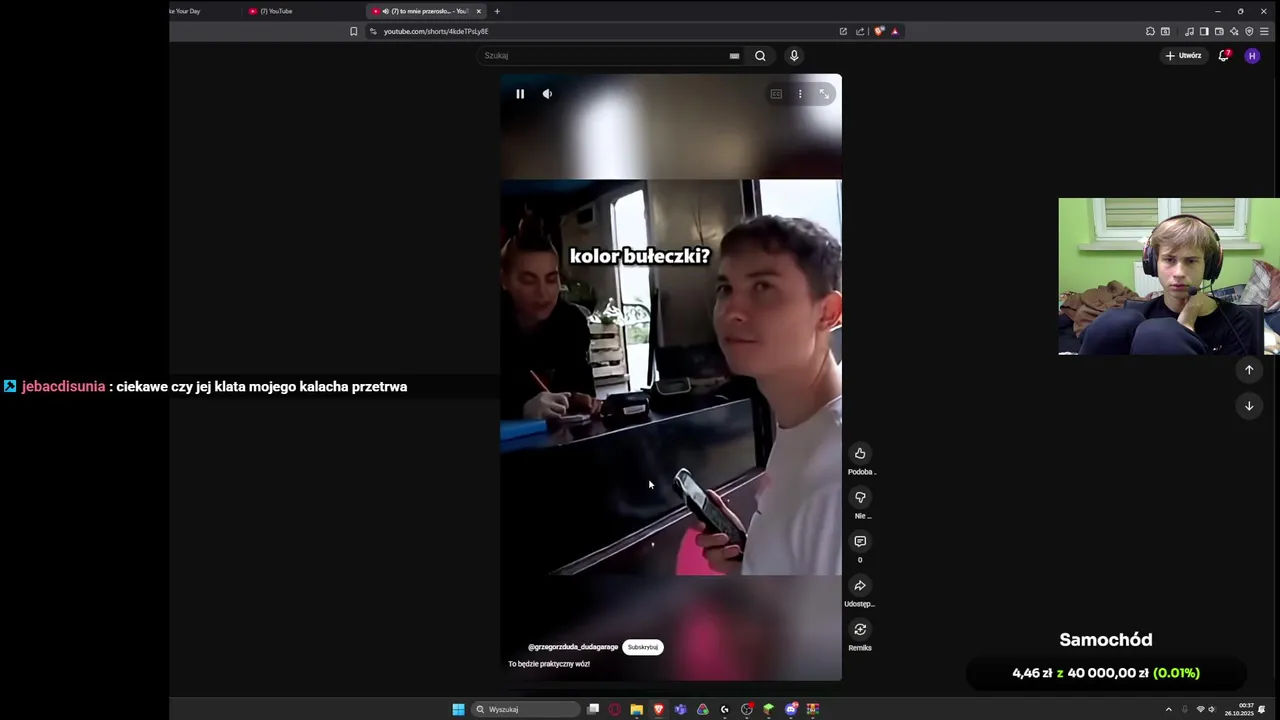Open WinRAR from the taskbar
This screenshot has height=720, width=1280.
pos(813,709)
